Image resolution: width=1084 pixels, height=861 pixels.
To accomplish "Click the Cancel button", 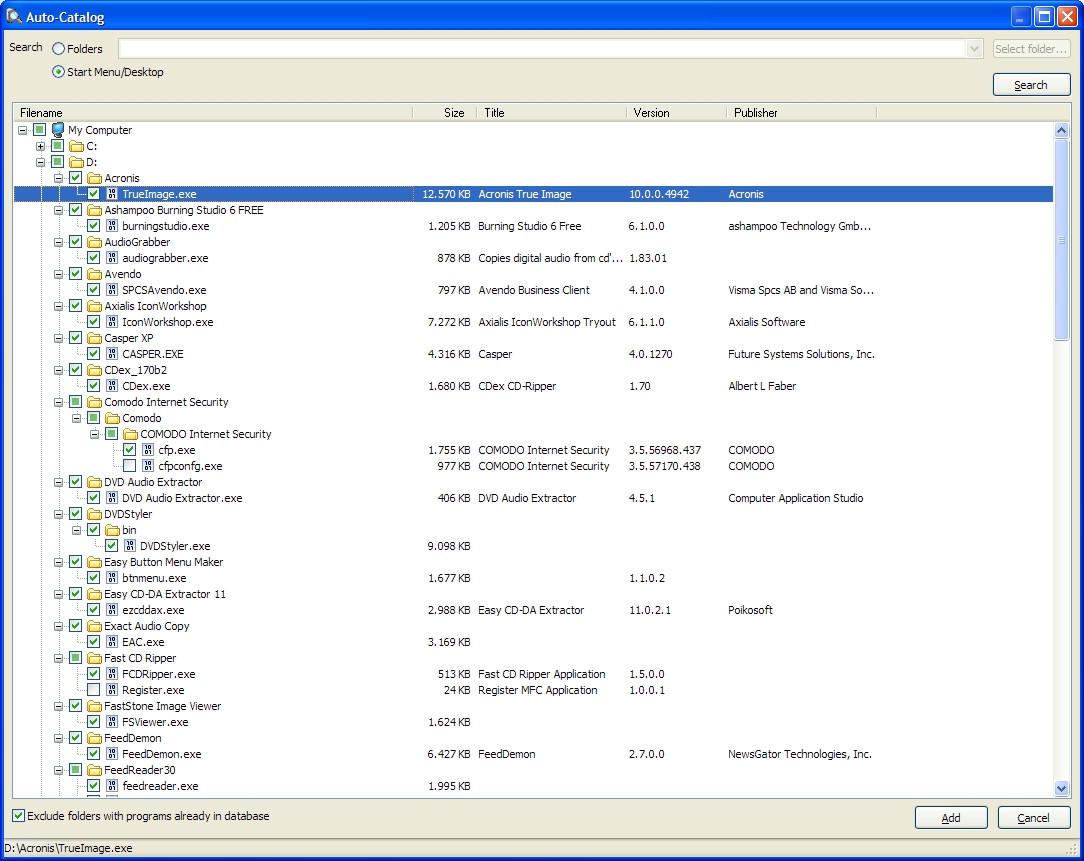I will tap(1034, 817).
